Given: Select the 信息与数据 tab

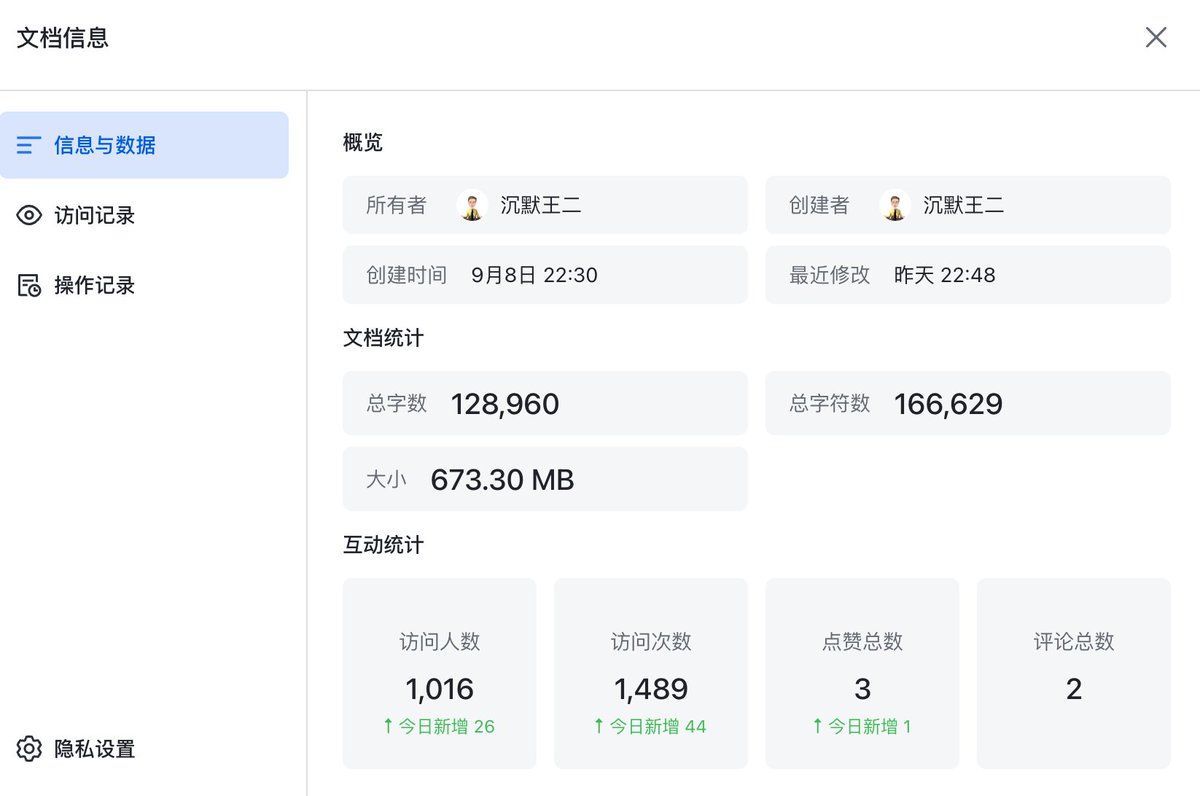Looking at the screenshot, I should (x=144, y=145).
